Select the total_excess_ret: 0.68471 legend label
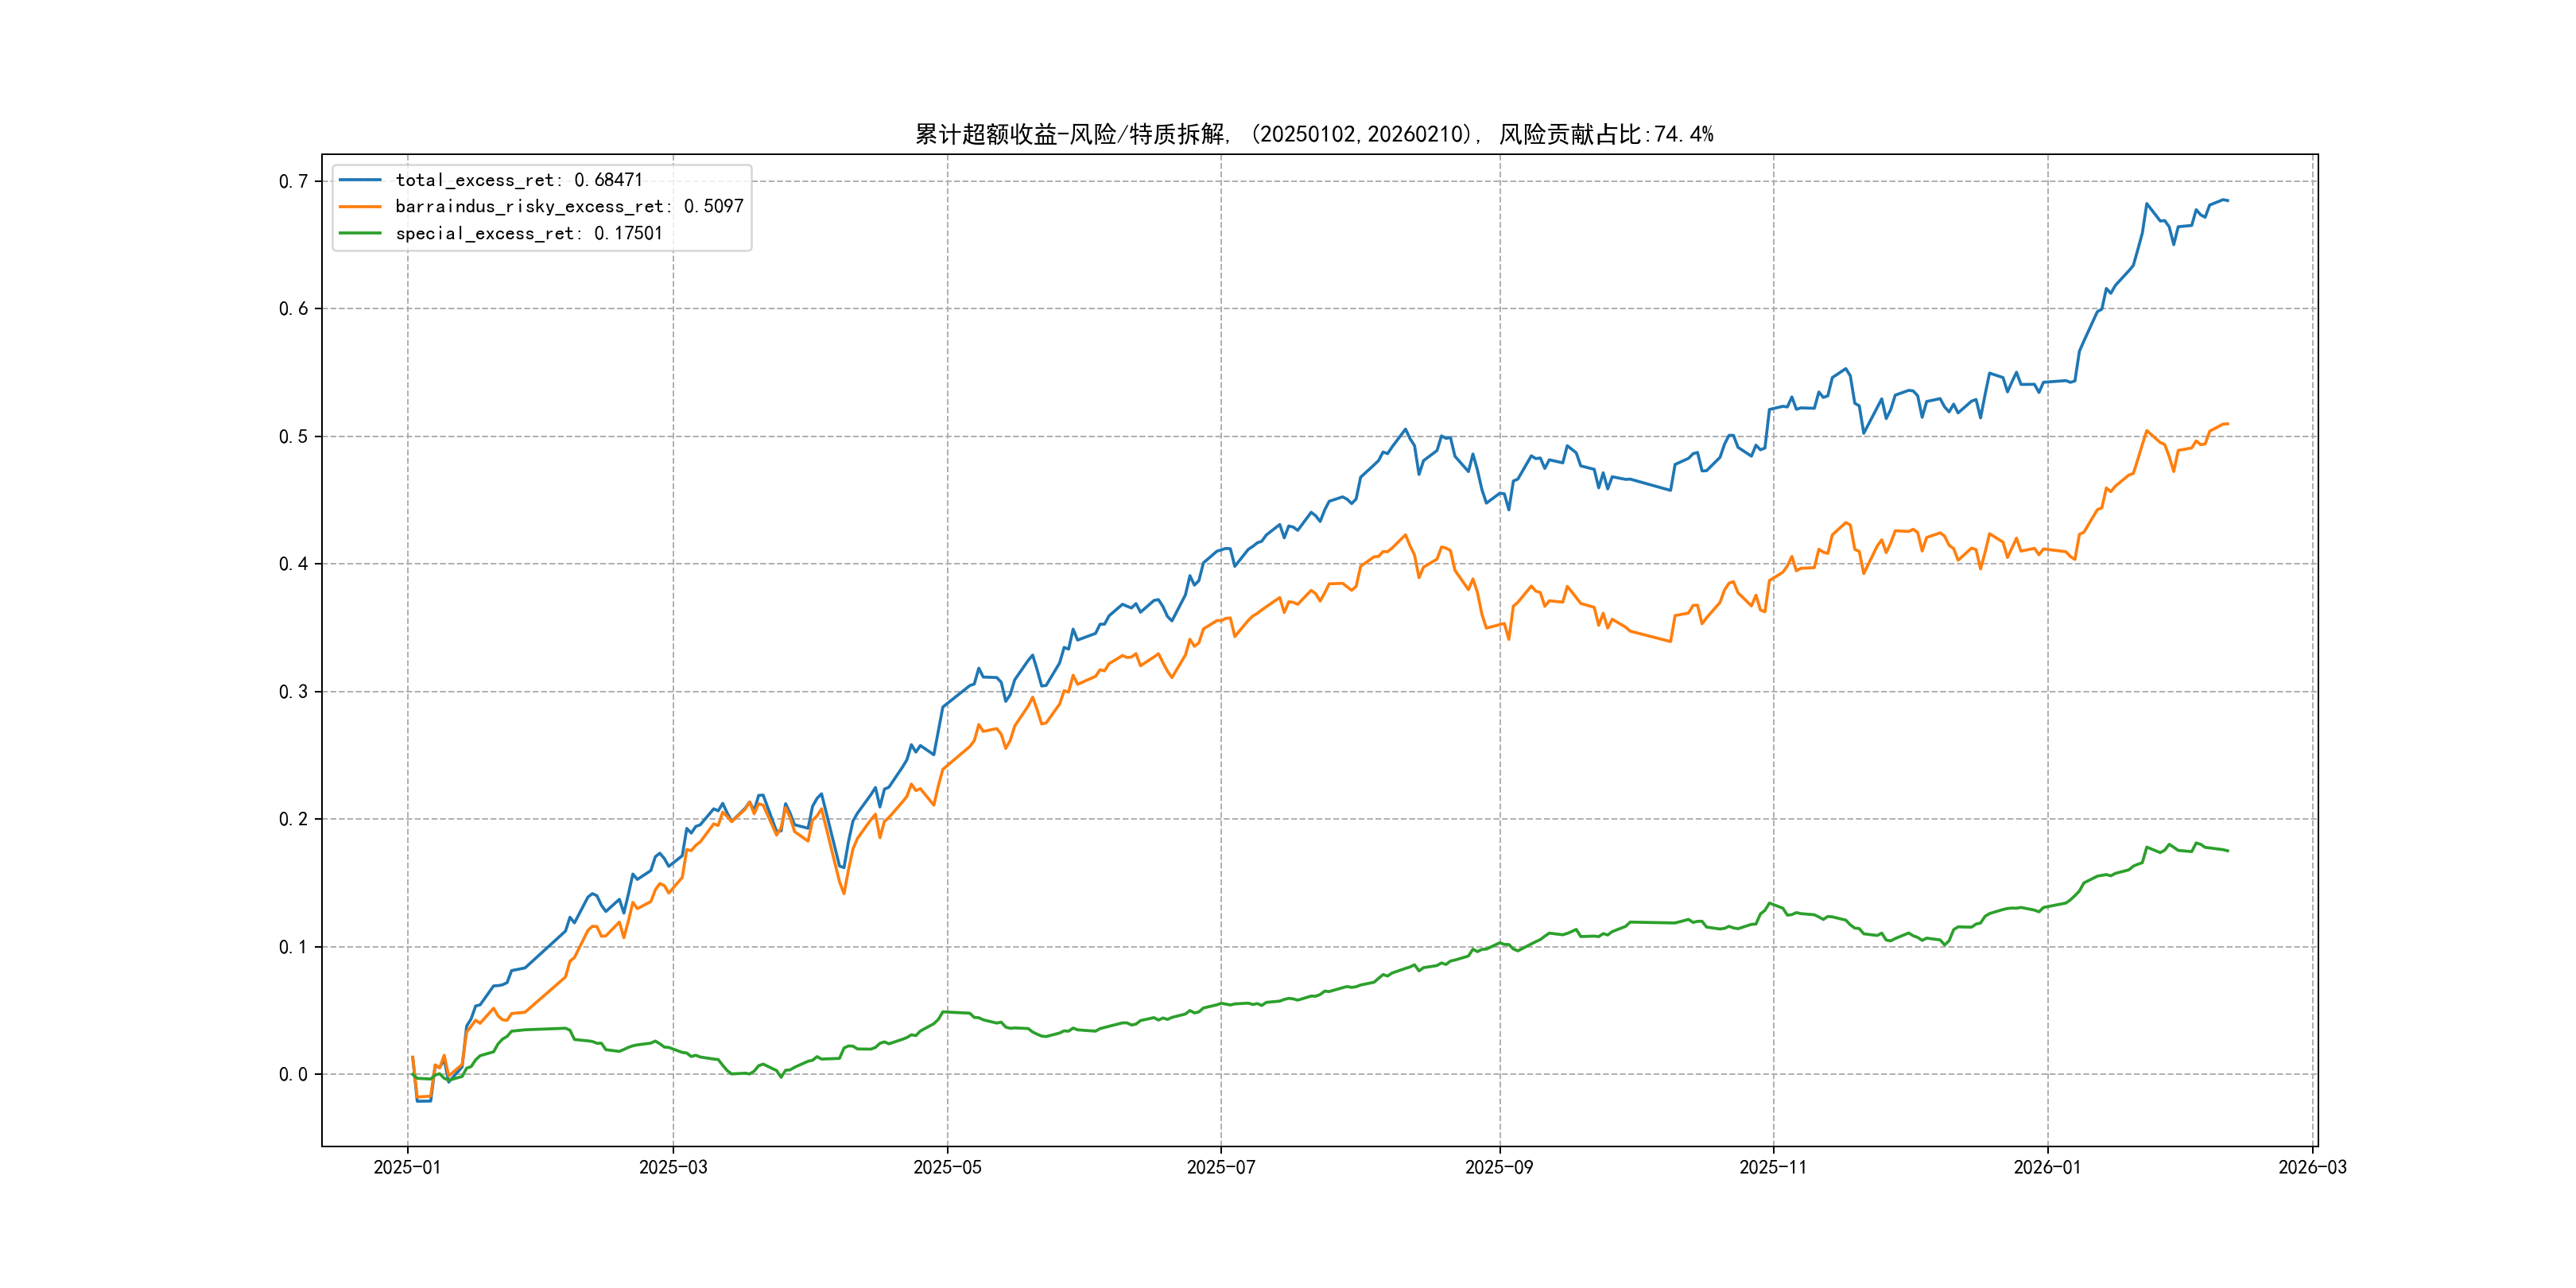 coord(519,180)
